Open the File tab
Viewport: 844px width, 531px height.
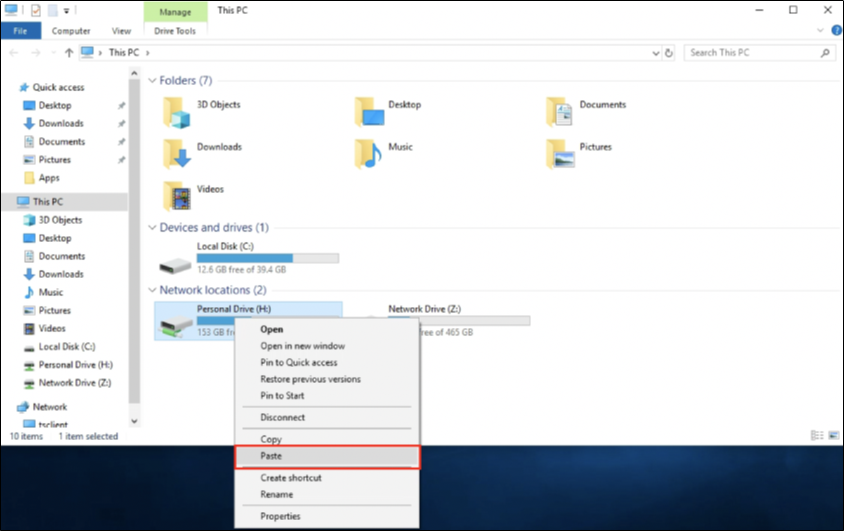coord(20,31)
